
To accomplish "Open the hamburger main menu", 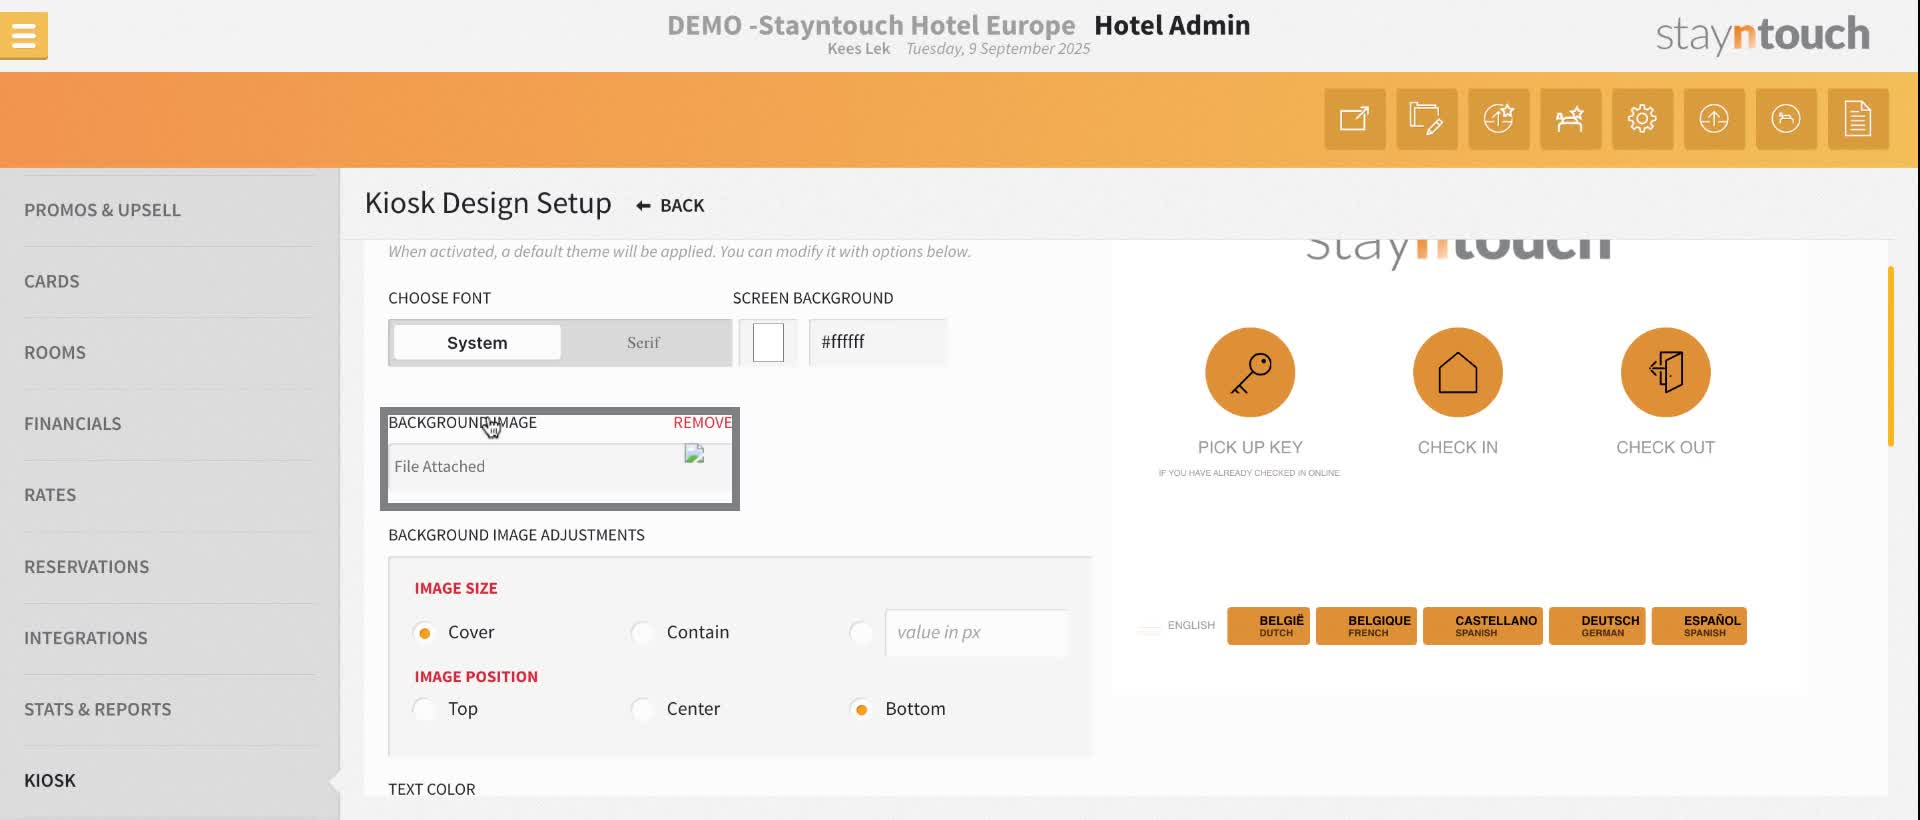I will point(23,36).
